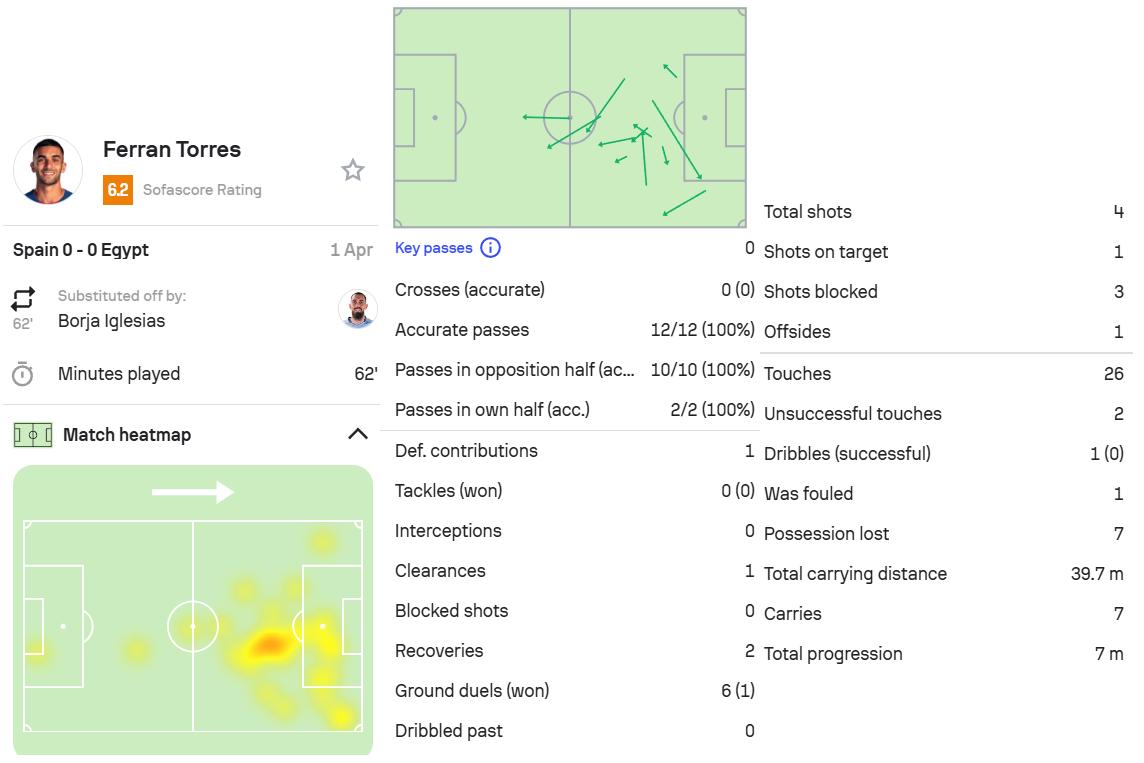1144x763 pixels.
Task: Select the Total shots stat row
Action: tap(943, 212)
